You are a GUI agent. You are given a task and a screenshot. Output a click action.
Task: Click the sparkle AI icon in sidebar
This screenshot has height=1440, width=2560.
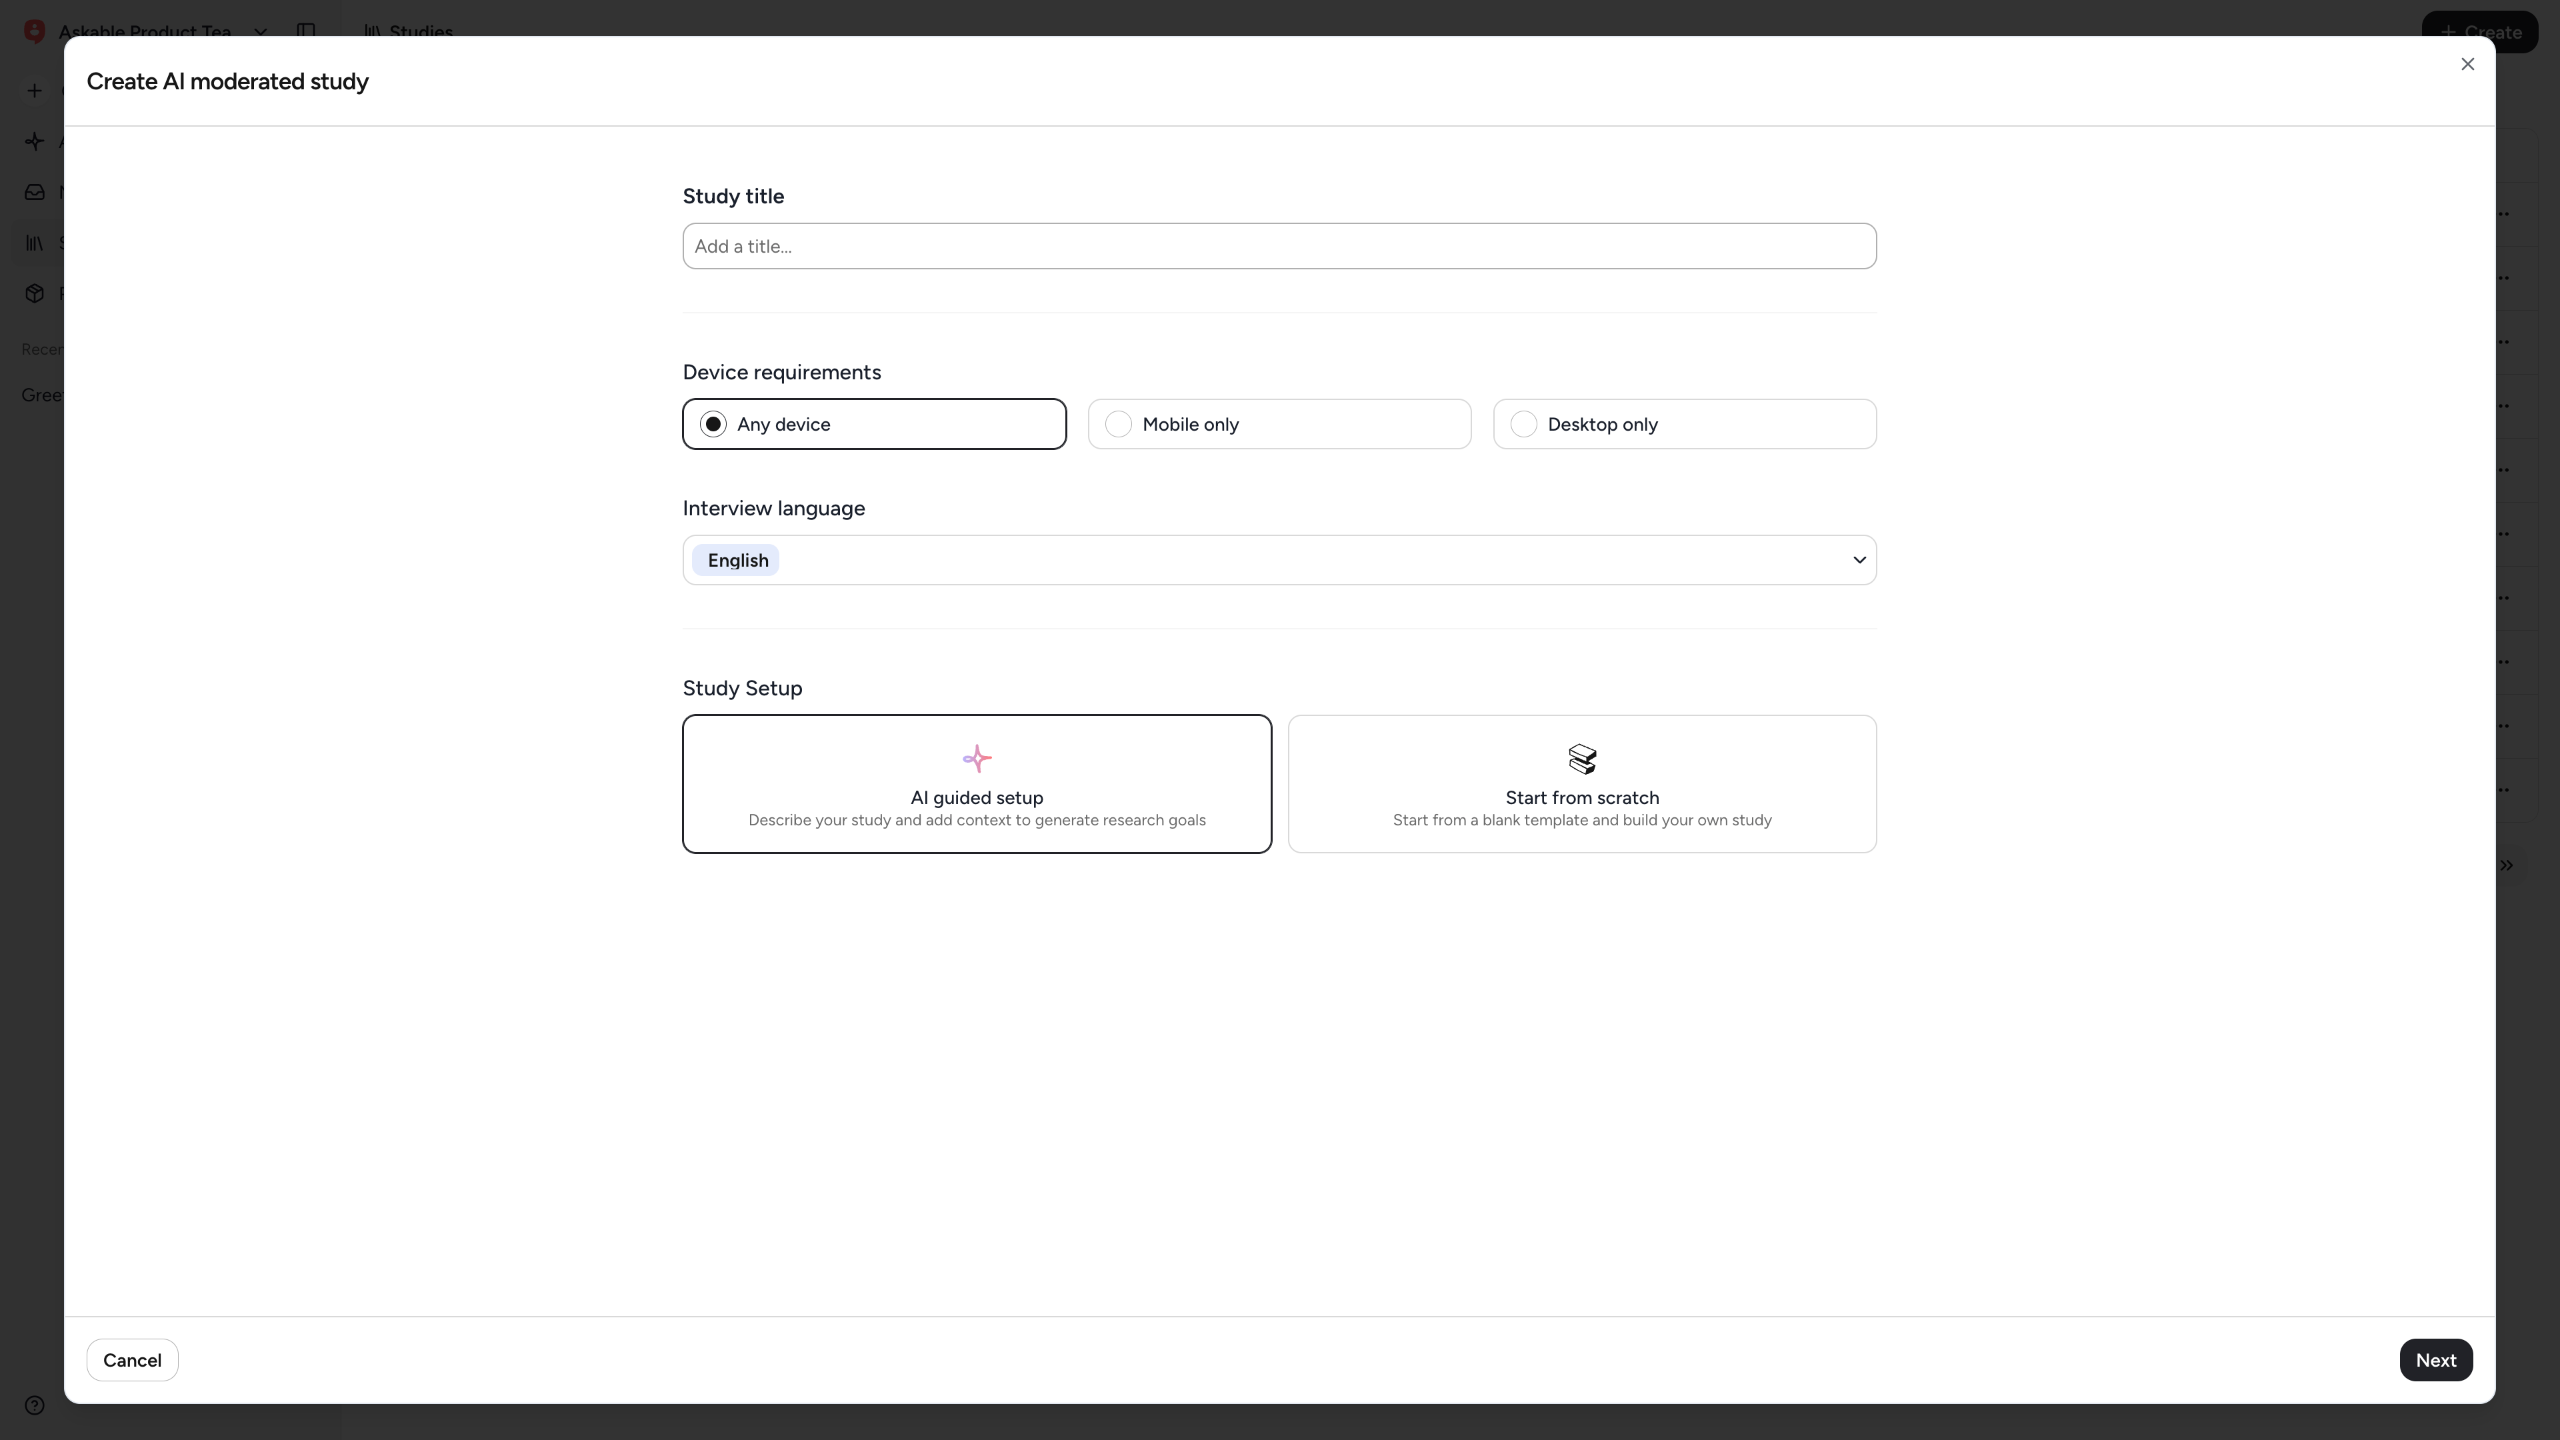point(35,141)
